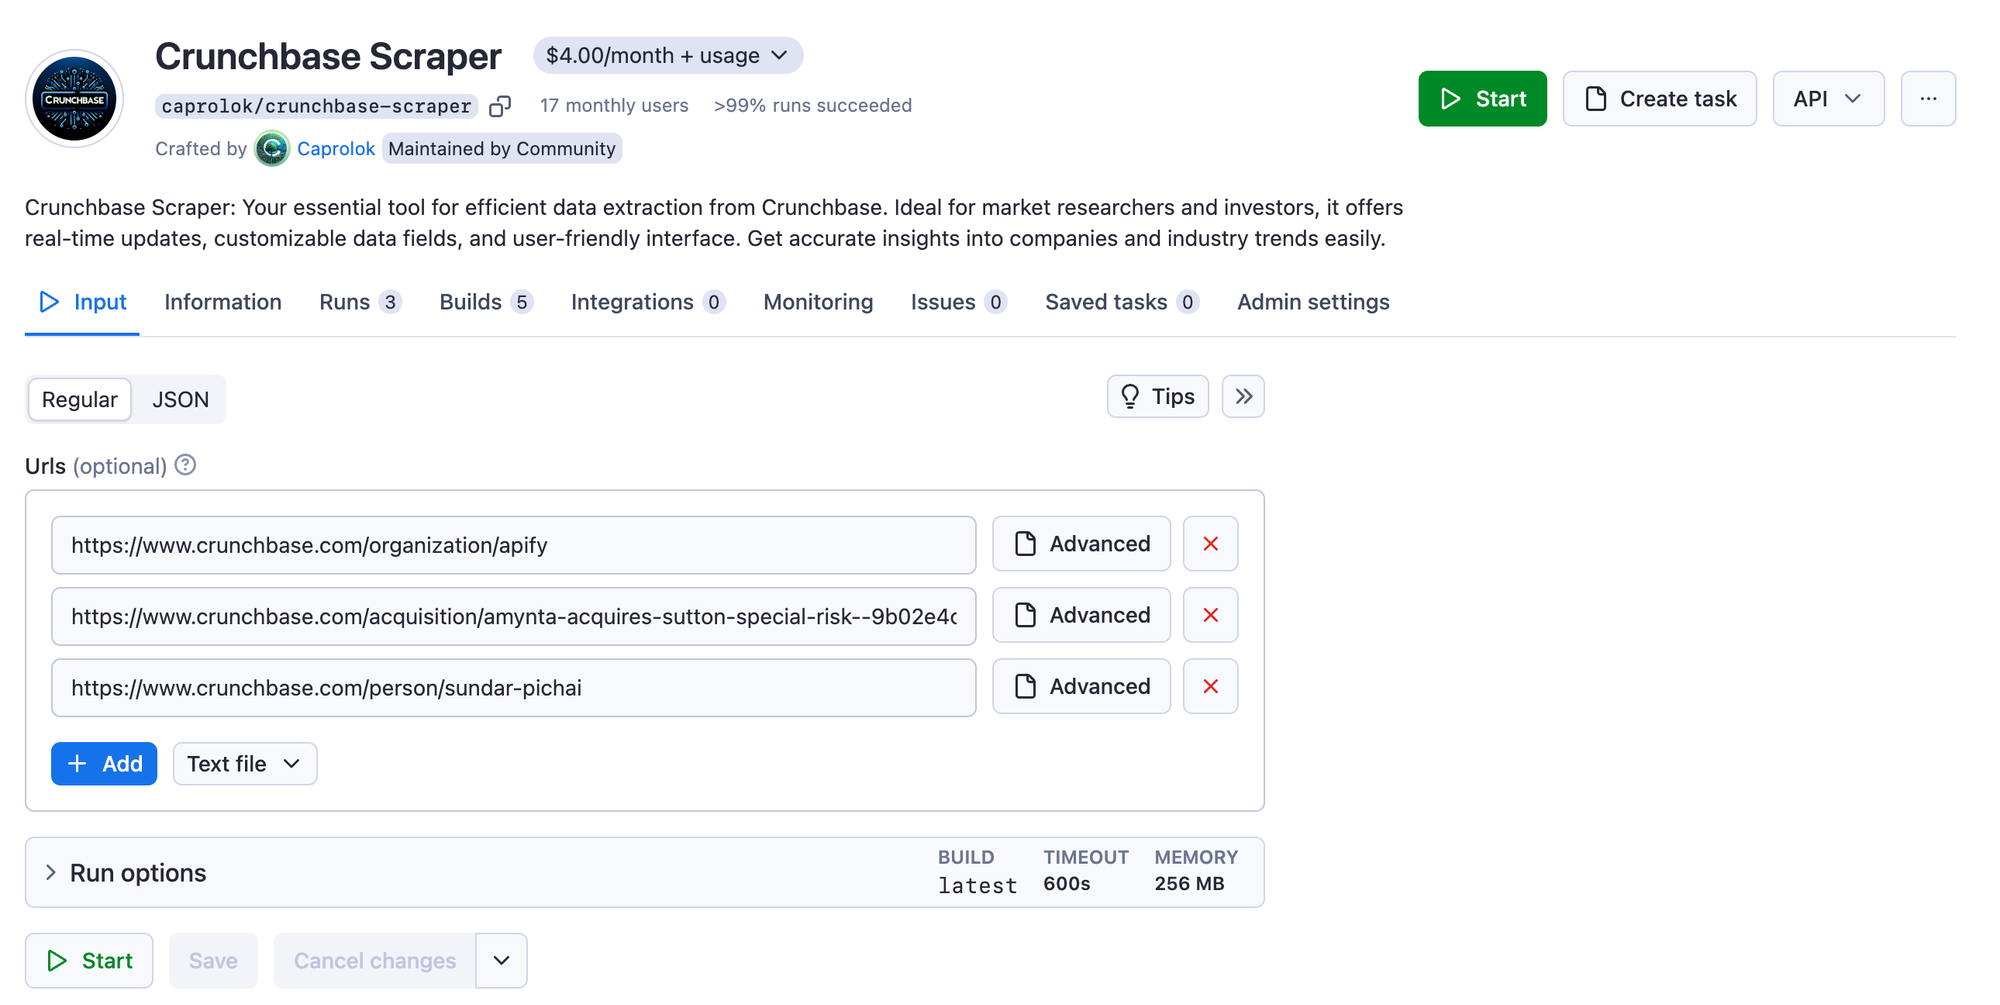Select the Regular input mode
This screenshot has width=2000, height=1005.
(79, 399)
